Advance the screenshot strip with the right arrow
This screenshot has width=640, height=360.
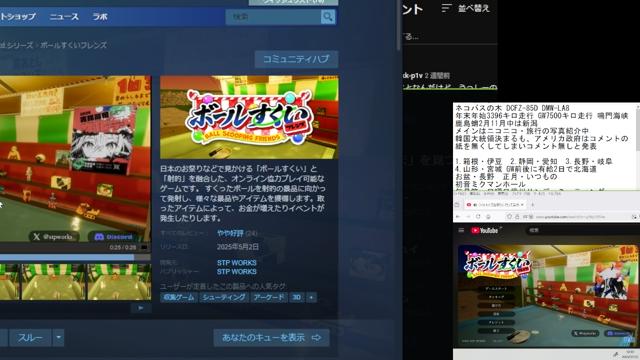[141, 308]
